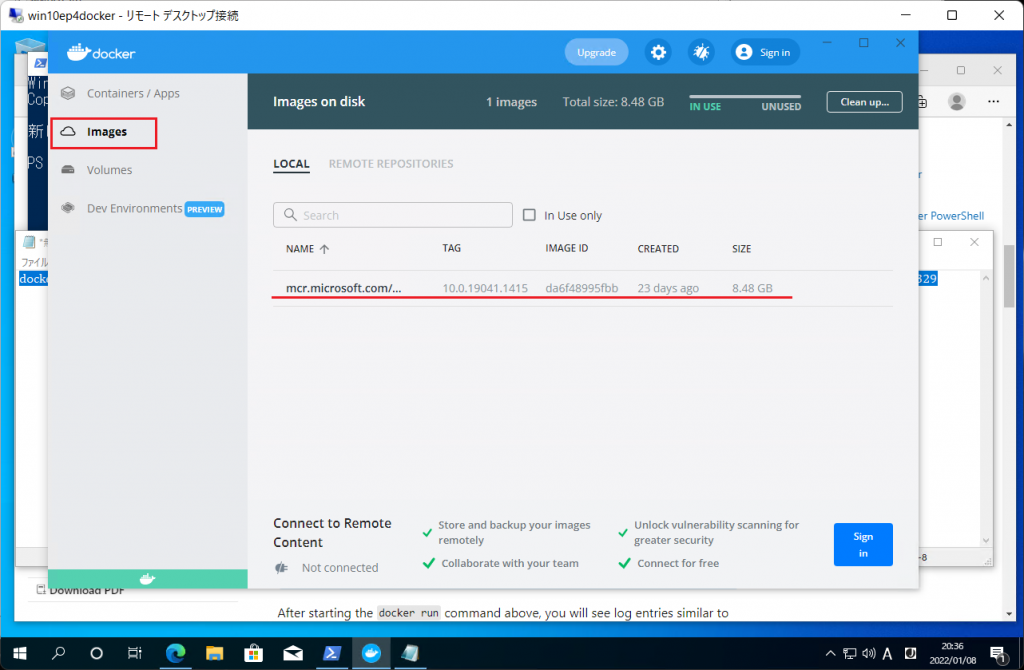The image size is (1024, 670).
Task: Switch to Notepad on taskbar
Action: point(410,653)
